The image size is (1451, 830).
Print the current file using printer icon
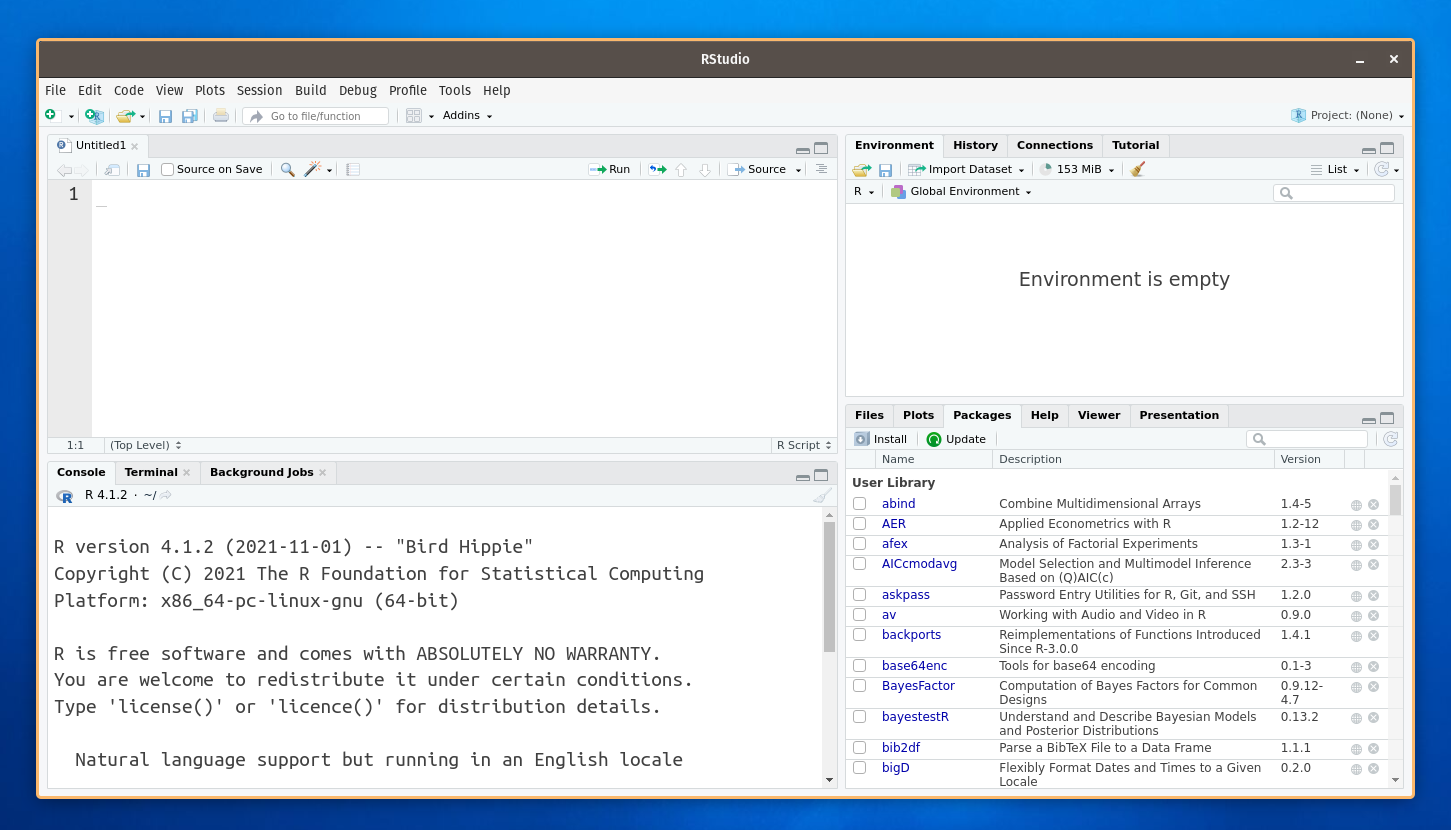pyautogui.click(x=221, y=116)
